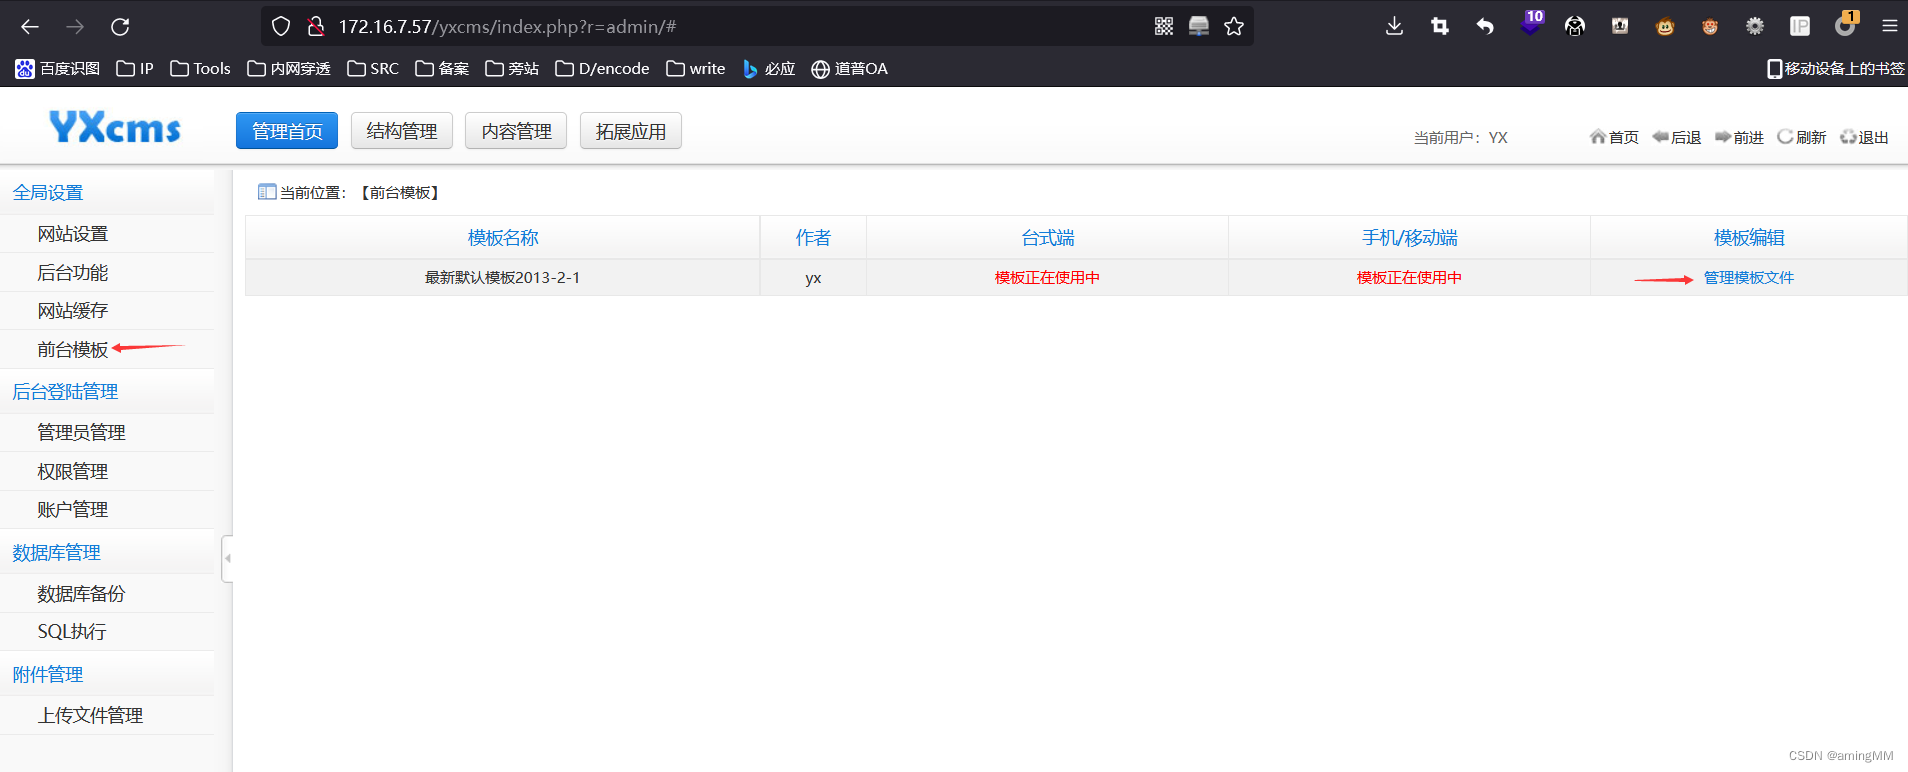Open the Tools bookmarks folder
The height and width of the screenshot is (772, 1908).
(x=200, y=69)
